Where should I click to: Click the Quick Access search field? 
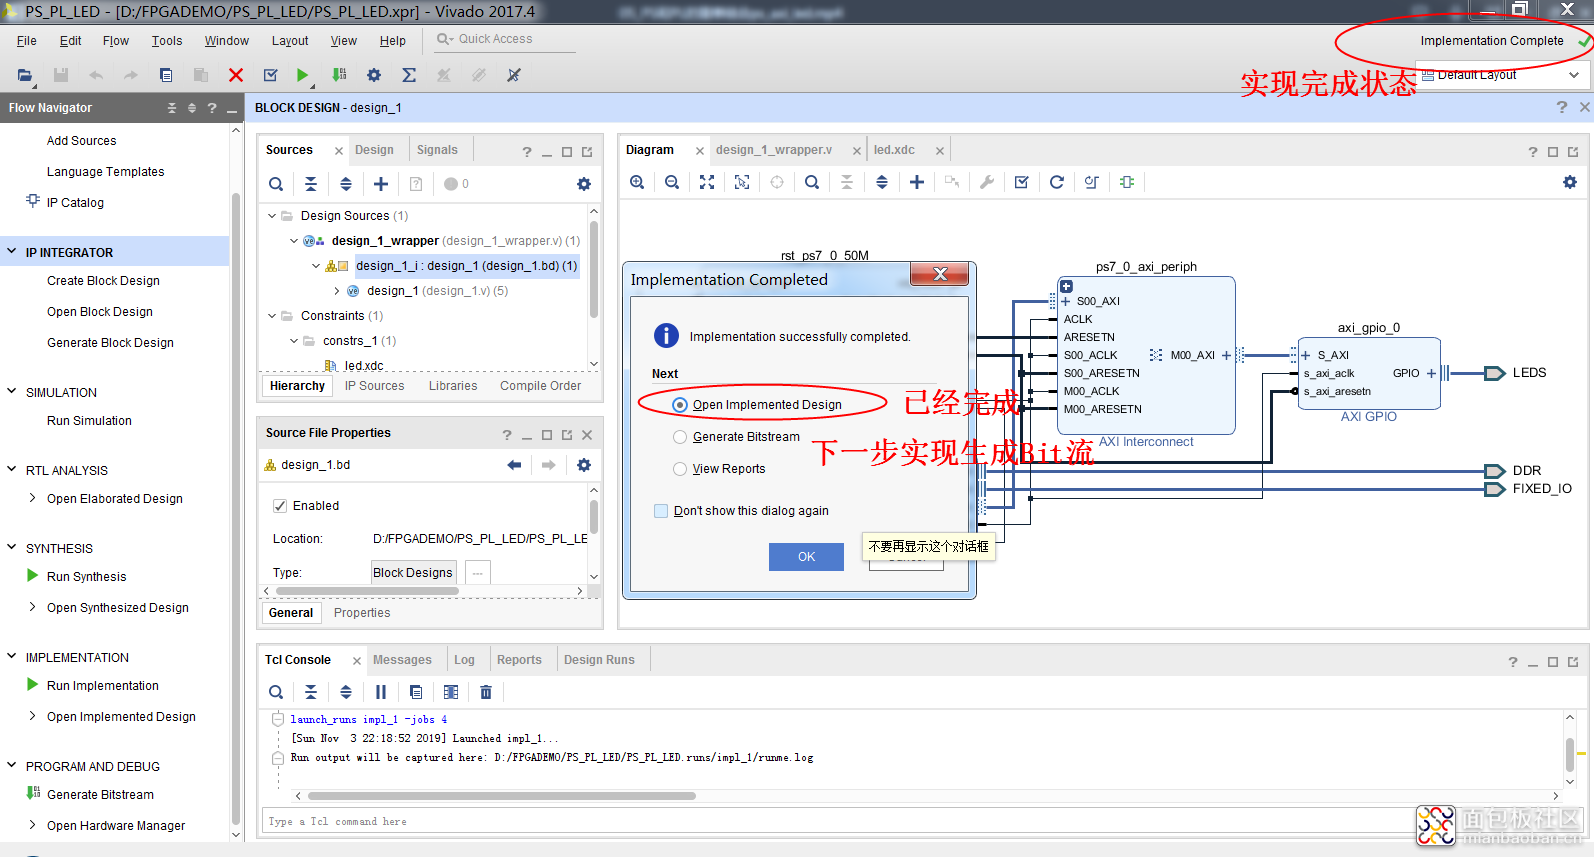point(506,39)
